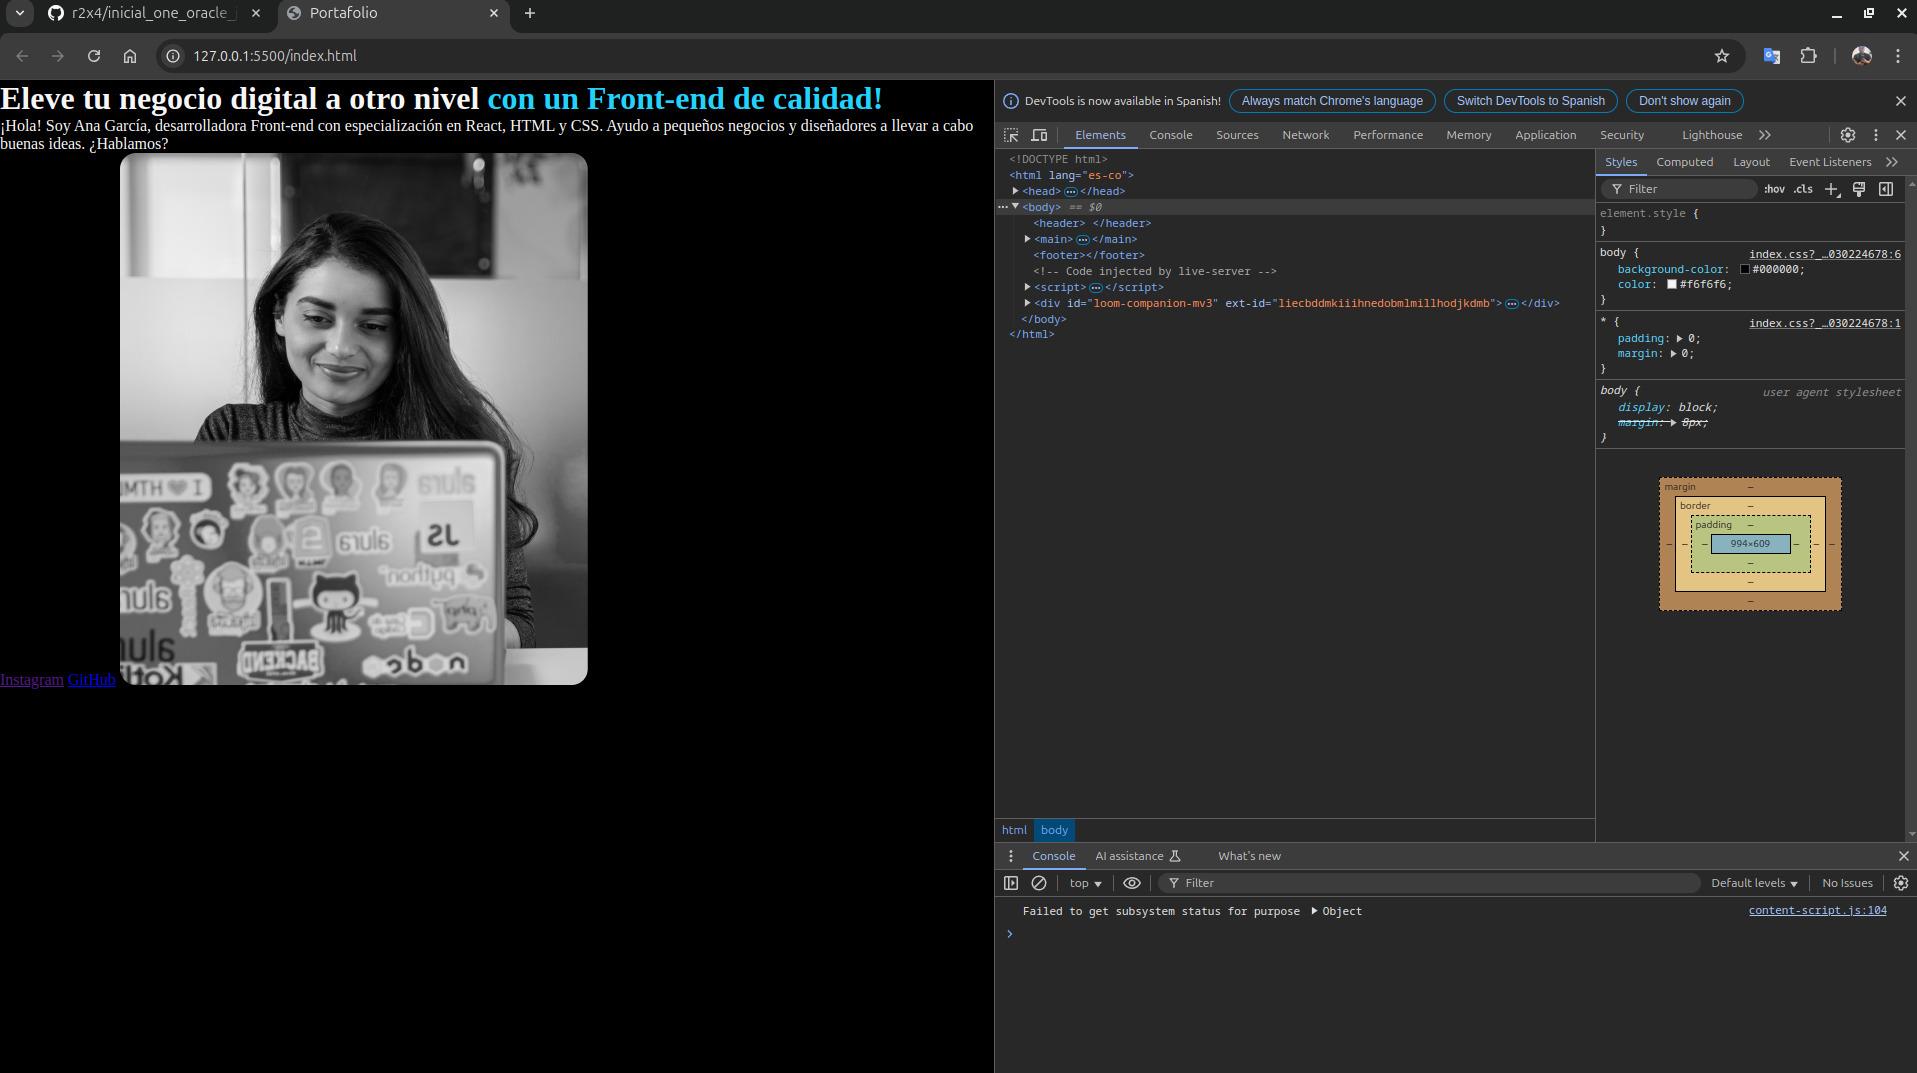Open DevTools settings gear
This screenshot has width=1917, height=1073.
[1848, 135]
